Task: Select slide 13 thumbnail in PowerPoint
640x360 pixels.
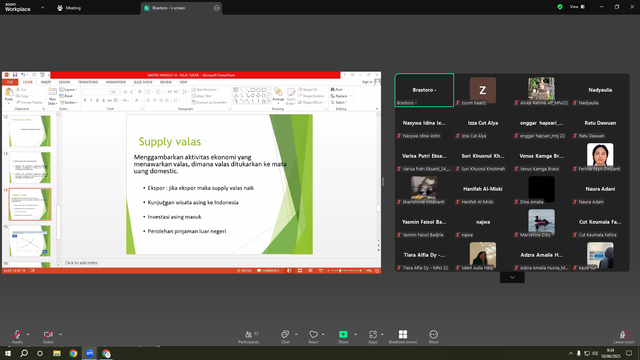Action: [x=30, y=167]
